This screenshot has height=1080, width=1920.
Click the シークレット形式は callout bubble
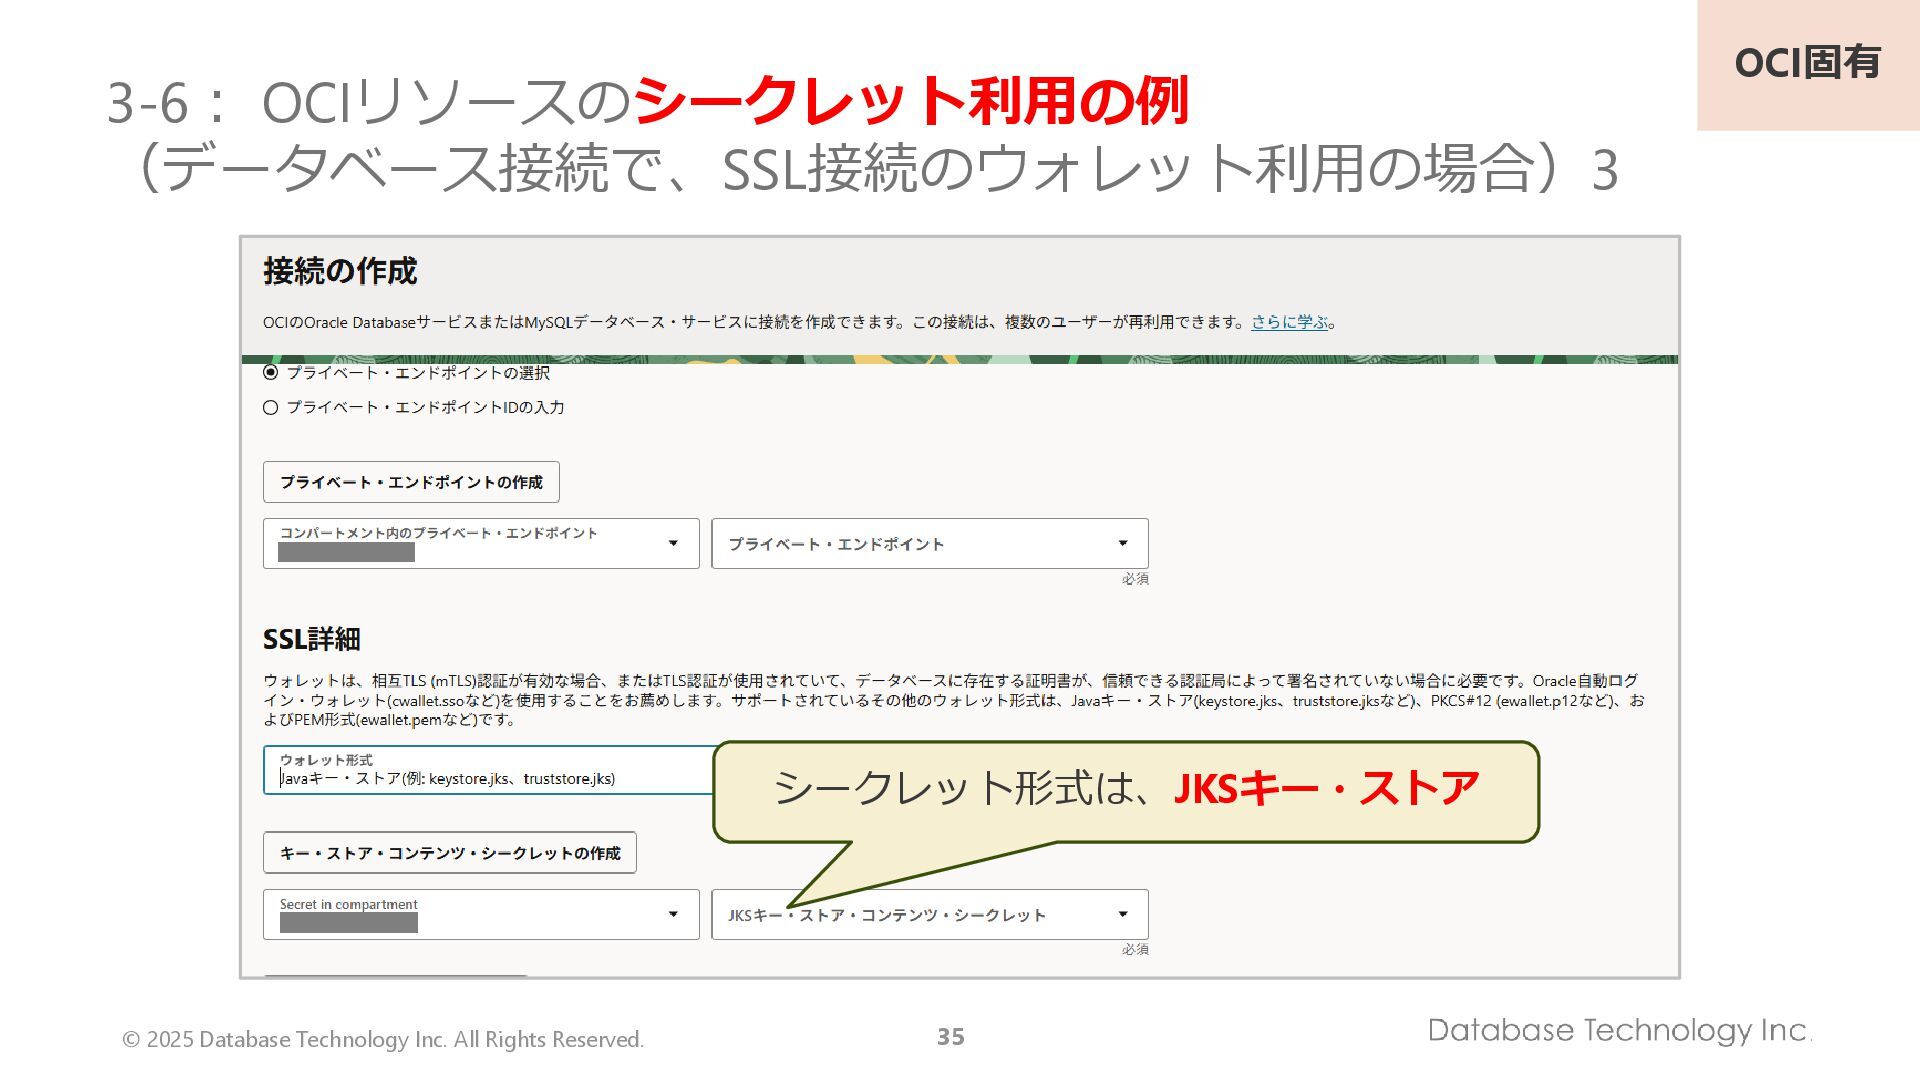1125,790
